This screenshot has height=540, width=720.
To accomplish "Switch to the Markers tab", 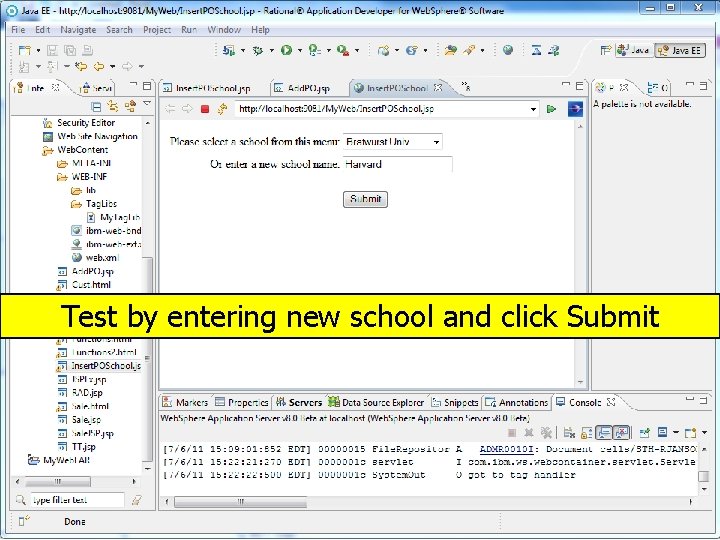I will pyautogui.click(x=186, y=403).
